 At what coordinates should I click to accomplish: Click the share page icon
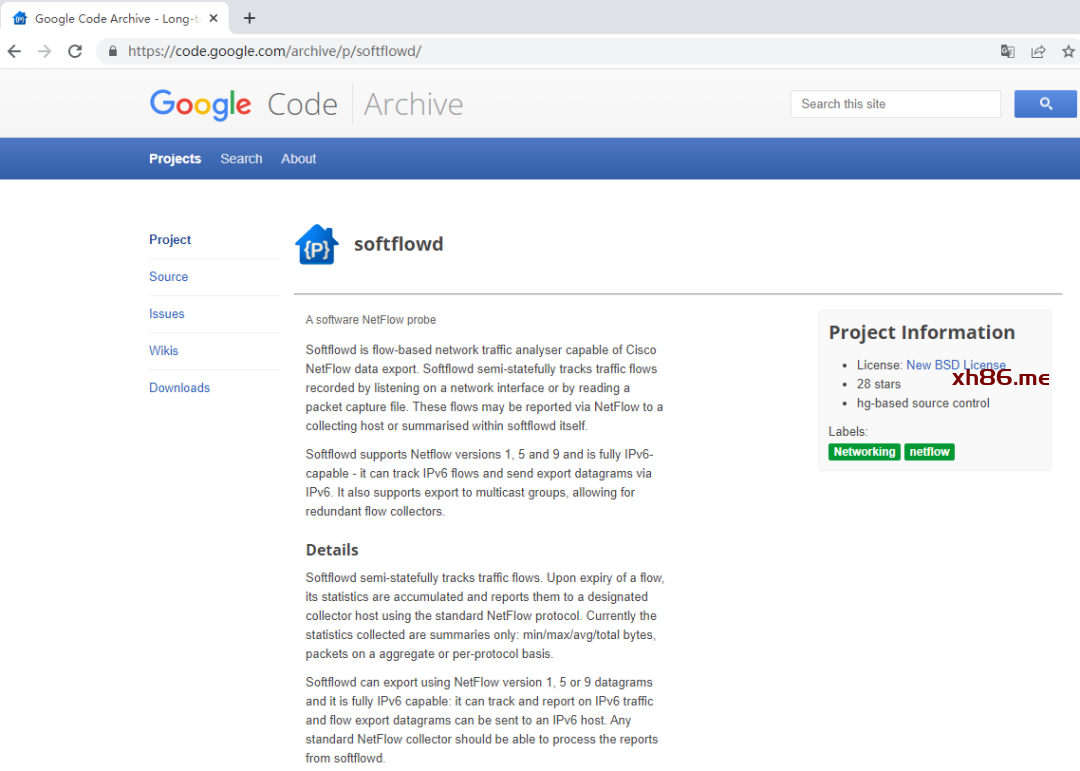coord(1038,51)
